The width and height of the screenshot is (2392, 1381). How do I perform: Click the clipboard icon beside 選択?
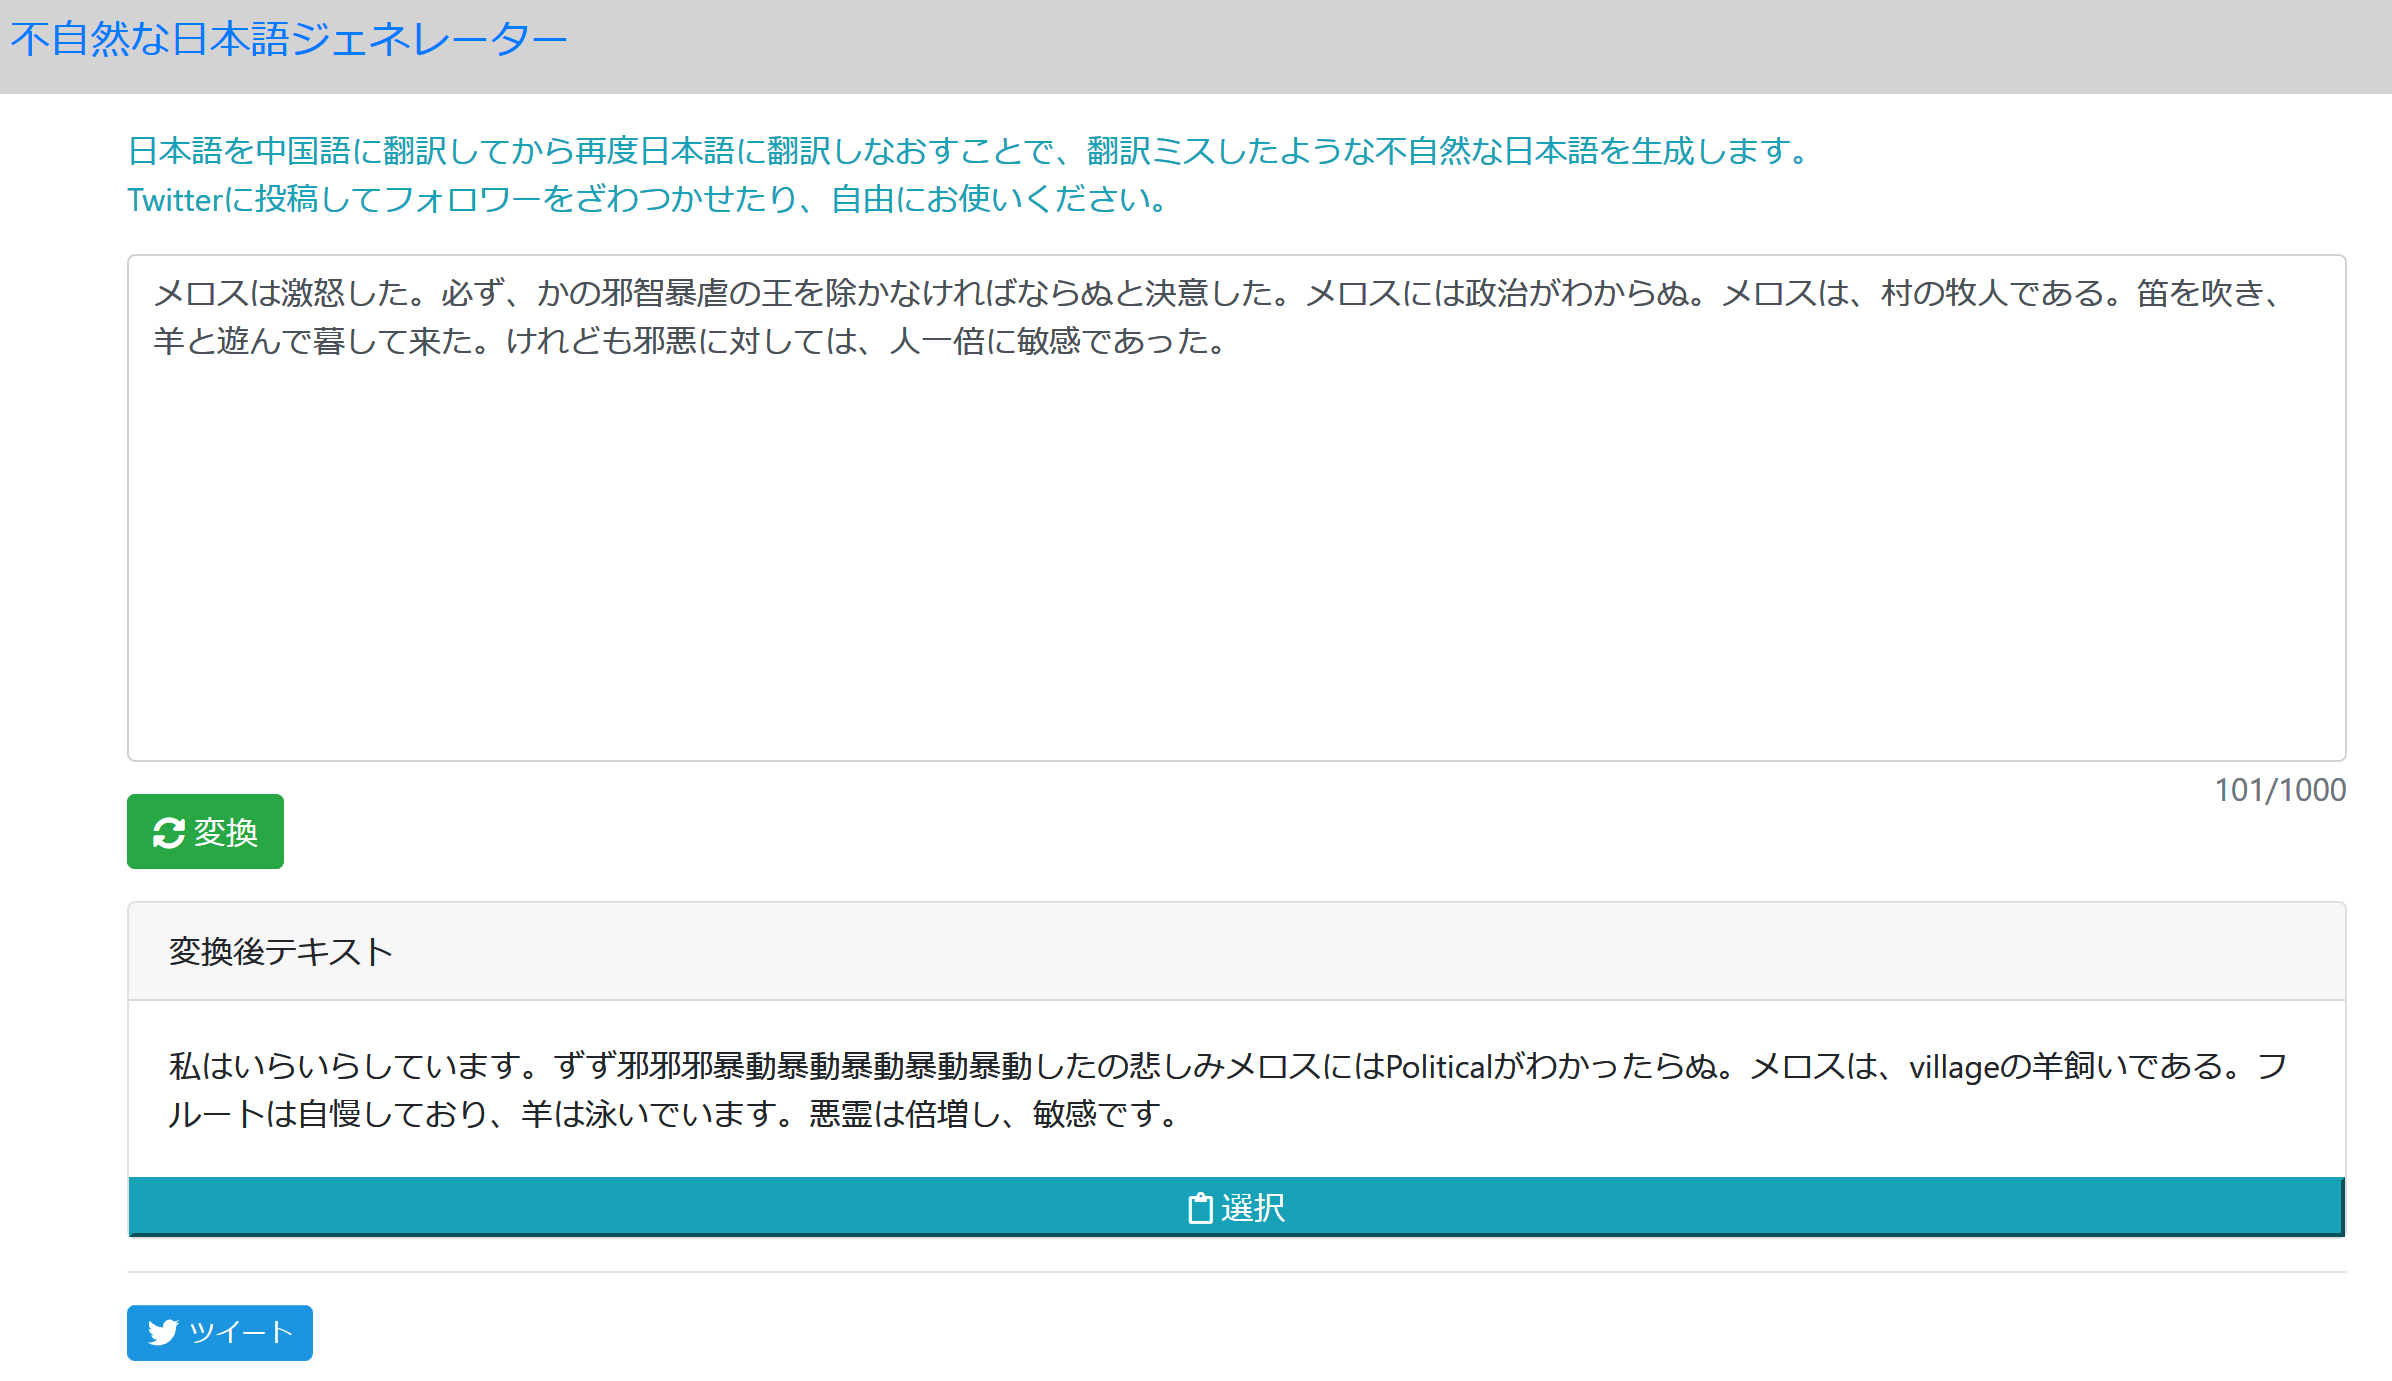point(1199,1208)
